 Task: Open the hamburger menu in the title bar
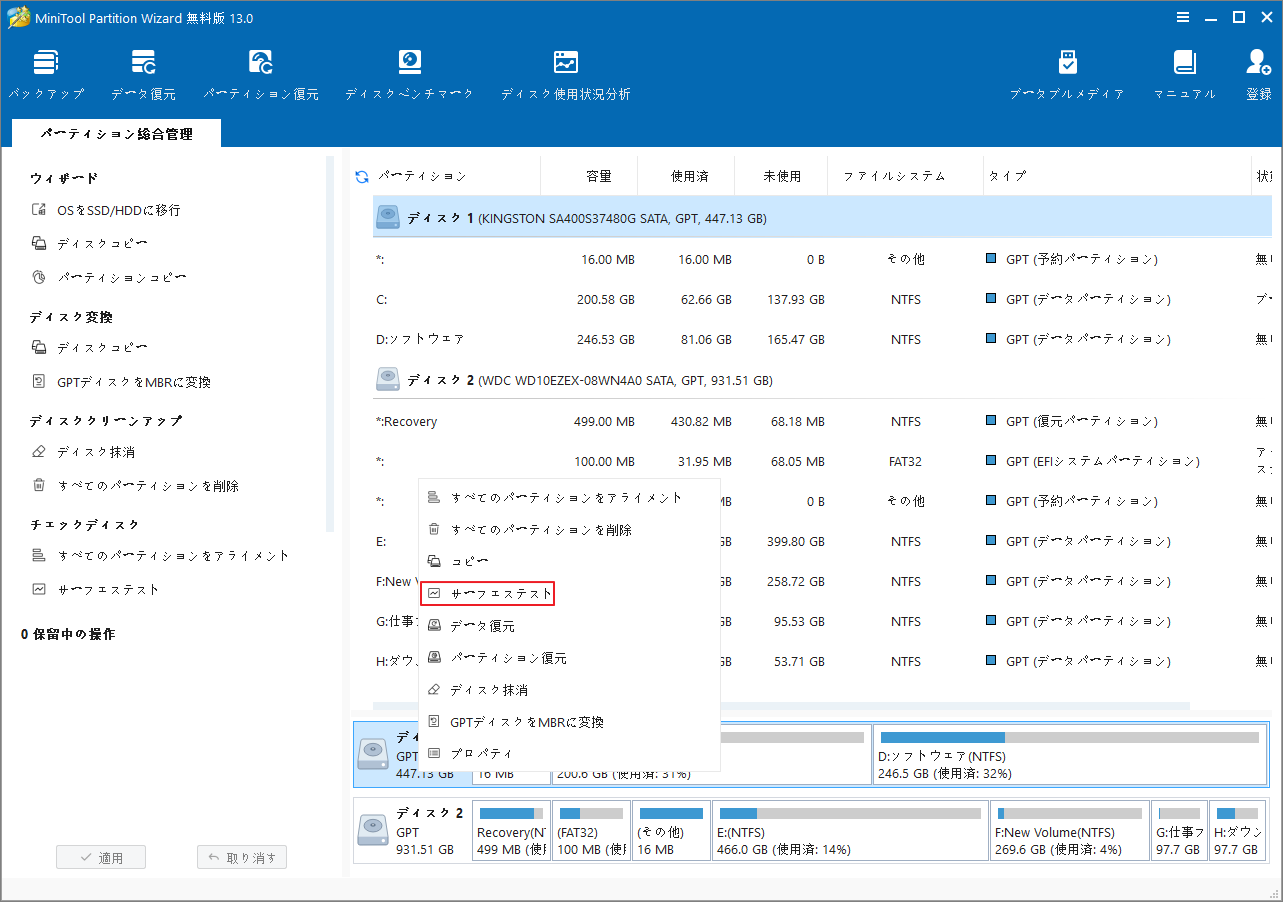pyautogui.click(x=1183, y=17)
